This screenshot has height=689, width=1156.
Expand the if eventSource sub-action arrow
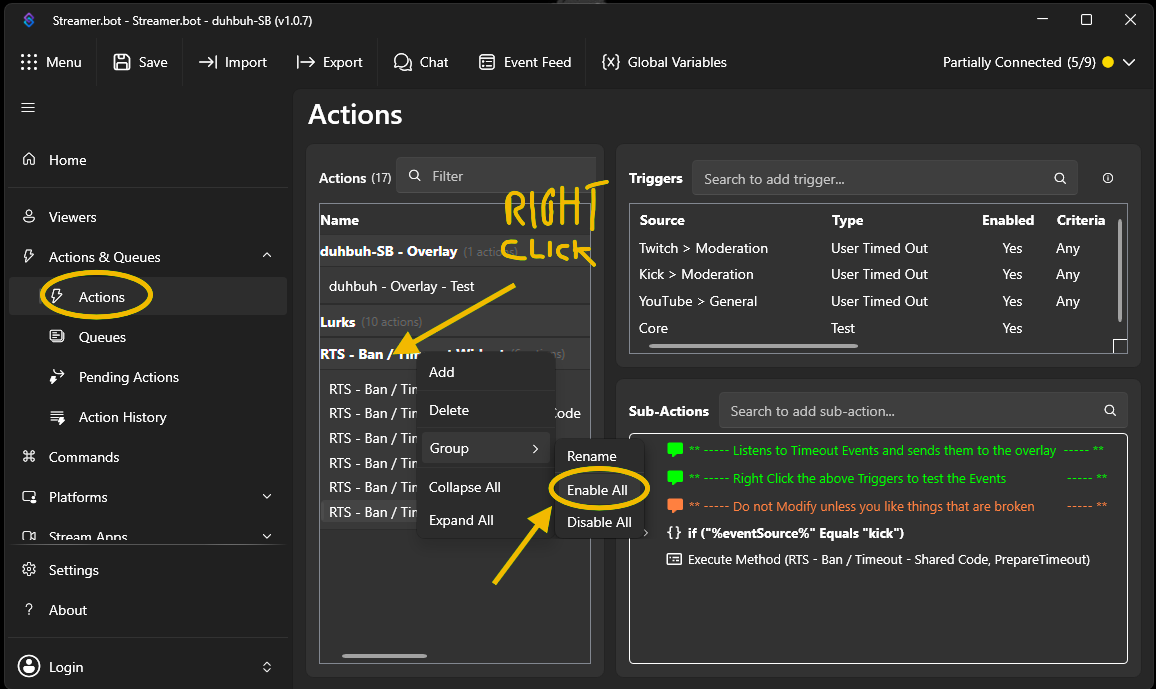[x=647, y=533]
